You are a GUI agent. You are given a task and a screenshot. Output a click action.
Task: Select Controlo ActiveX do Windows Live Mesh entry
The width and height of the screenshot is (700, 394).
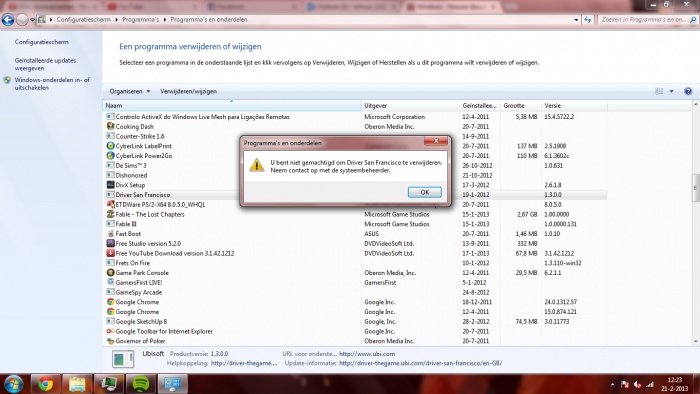(x=202, y=117)
